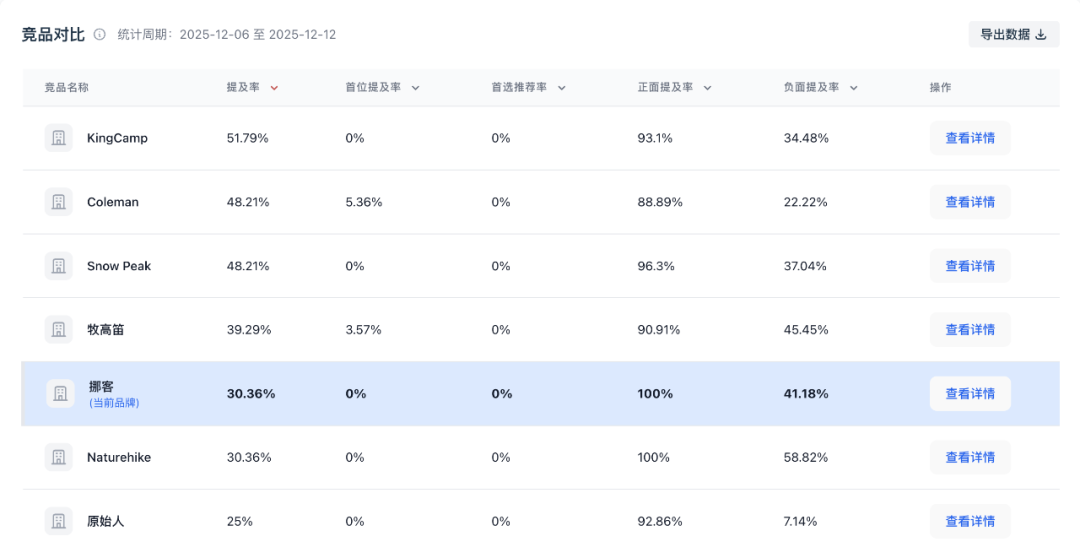The image size is (1080, 558).
Task: Click the 操作 column header
Action: point(940,87)
